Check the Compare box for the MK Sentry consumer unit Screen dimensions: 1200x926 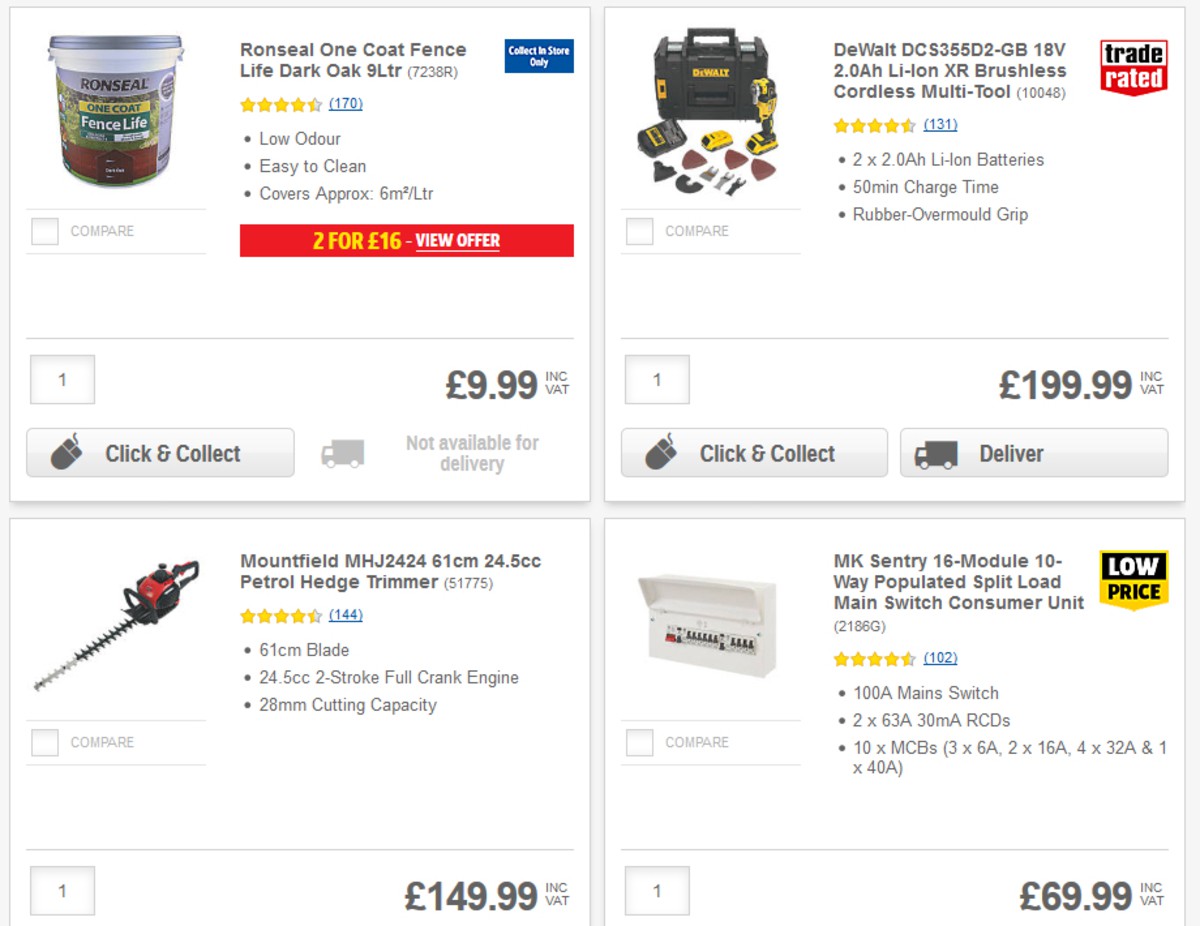click(x=638, y=742)
